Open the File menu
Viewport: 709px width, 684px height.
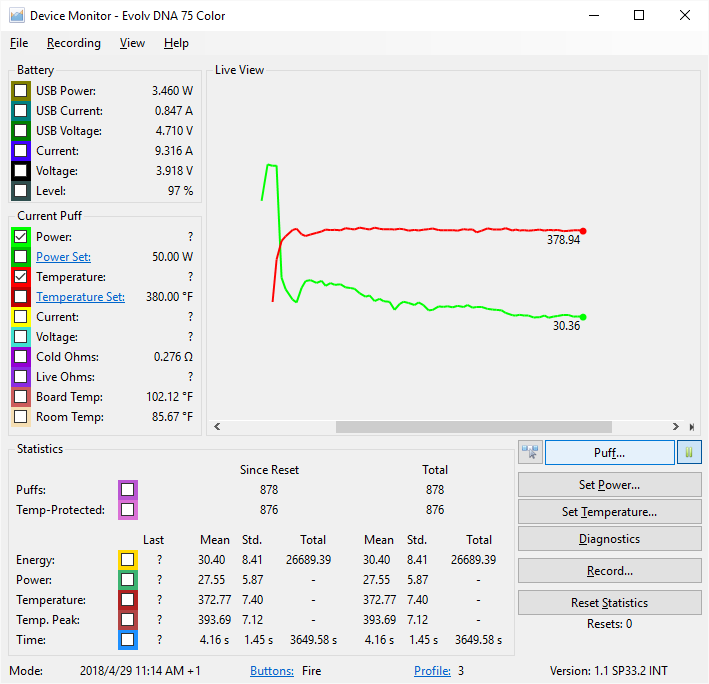tap(19, 43)
